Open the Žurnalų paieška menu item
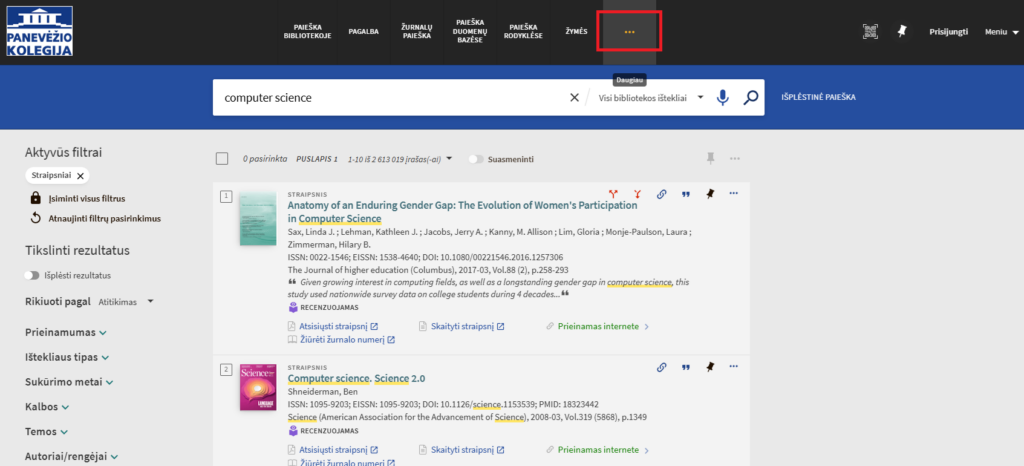Screen dimensions: 1024x466 click(416, 32)
